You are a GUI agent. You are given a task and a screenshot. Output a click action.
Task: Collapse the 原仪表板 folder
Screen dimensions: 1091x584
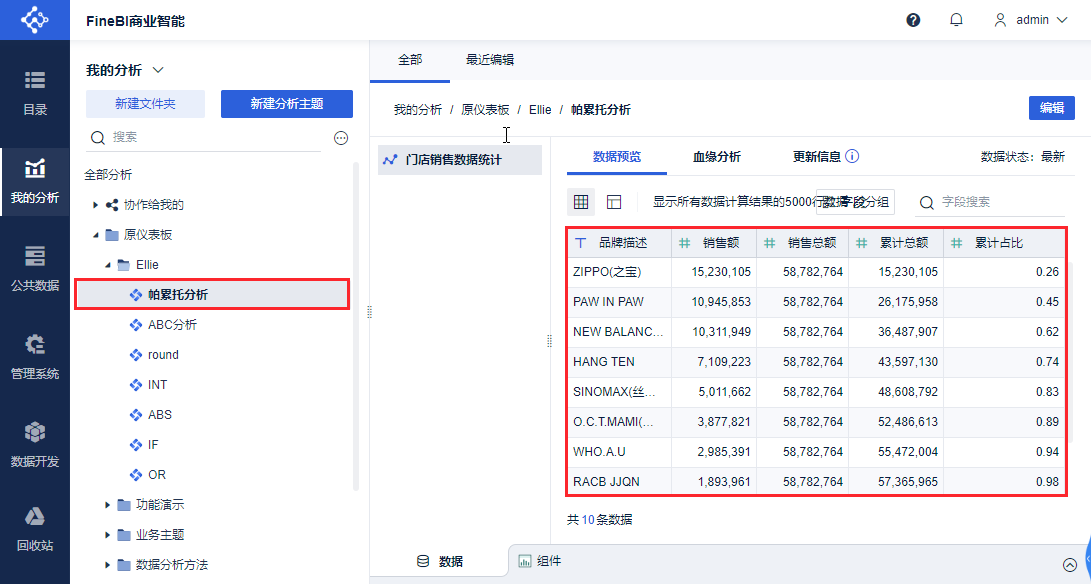click(x=96, y=235)
